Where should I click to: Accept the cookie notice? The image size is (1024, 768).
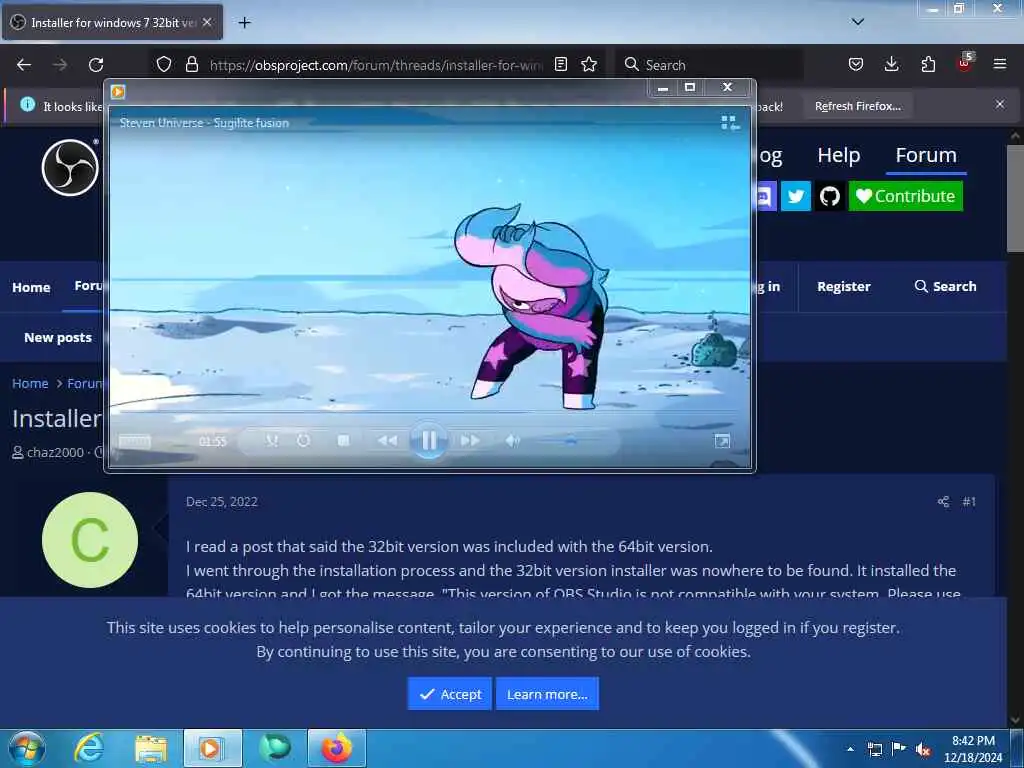pos(449,694)
